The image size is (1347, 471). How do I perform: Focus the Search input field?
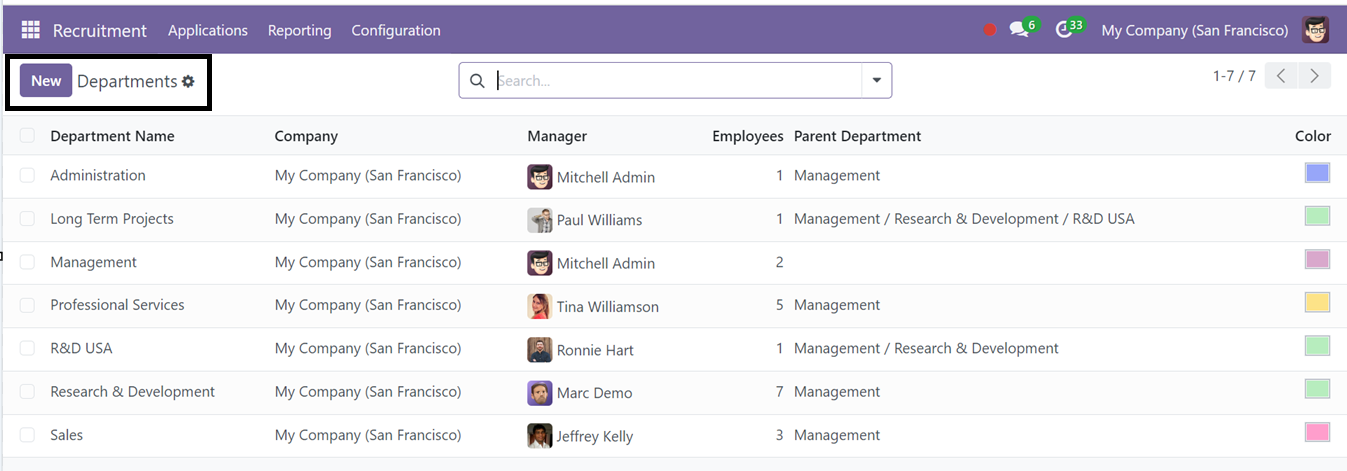[x=677, y=81]
